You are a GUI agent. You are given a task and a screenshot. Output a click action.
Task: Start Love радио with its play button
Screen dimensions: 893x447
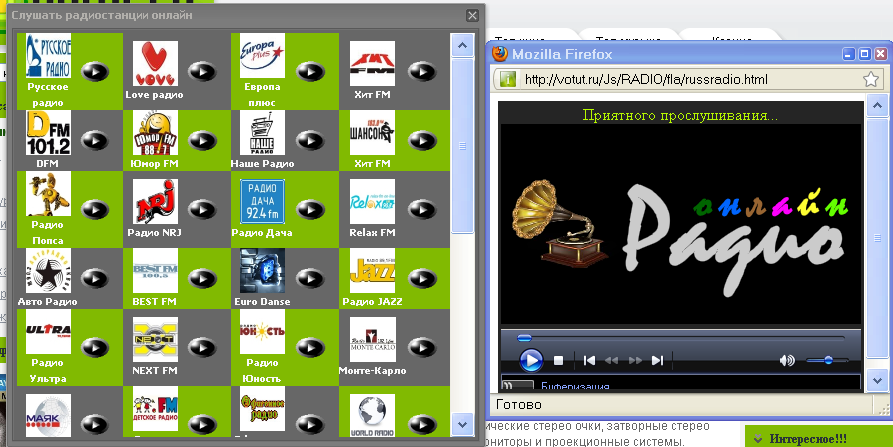202,71
